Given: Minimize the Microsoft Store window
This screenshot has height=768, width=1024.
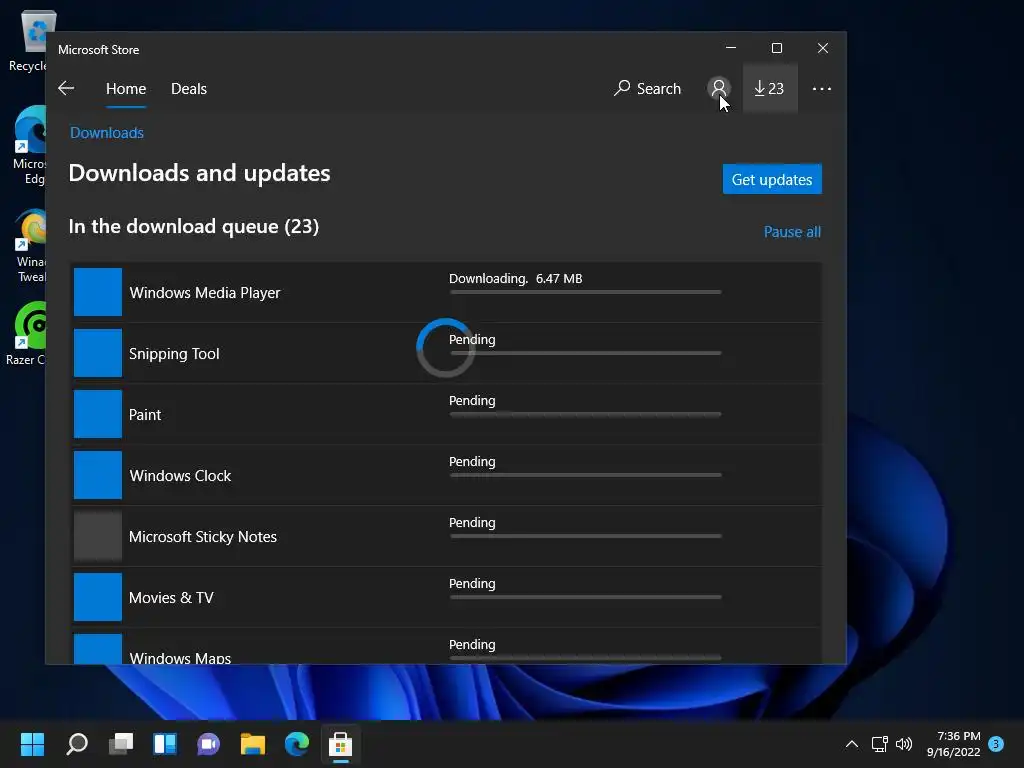Looking at the screenshot, I should (x=731, y=48).
